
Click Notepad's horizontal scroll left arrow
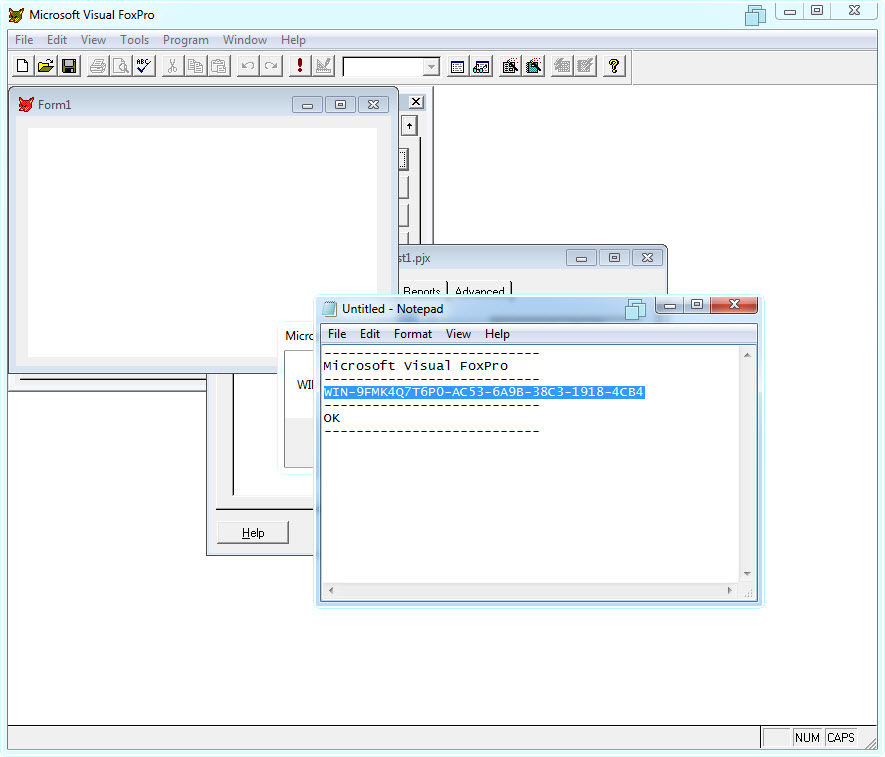[x=331, y=590]
